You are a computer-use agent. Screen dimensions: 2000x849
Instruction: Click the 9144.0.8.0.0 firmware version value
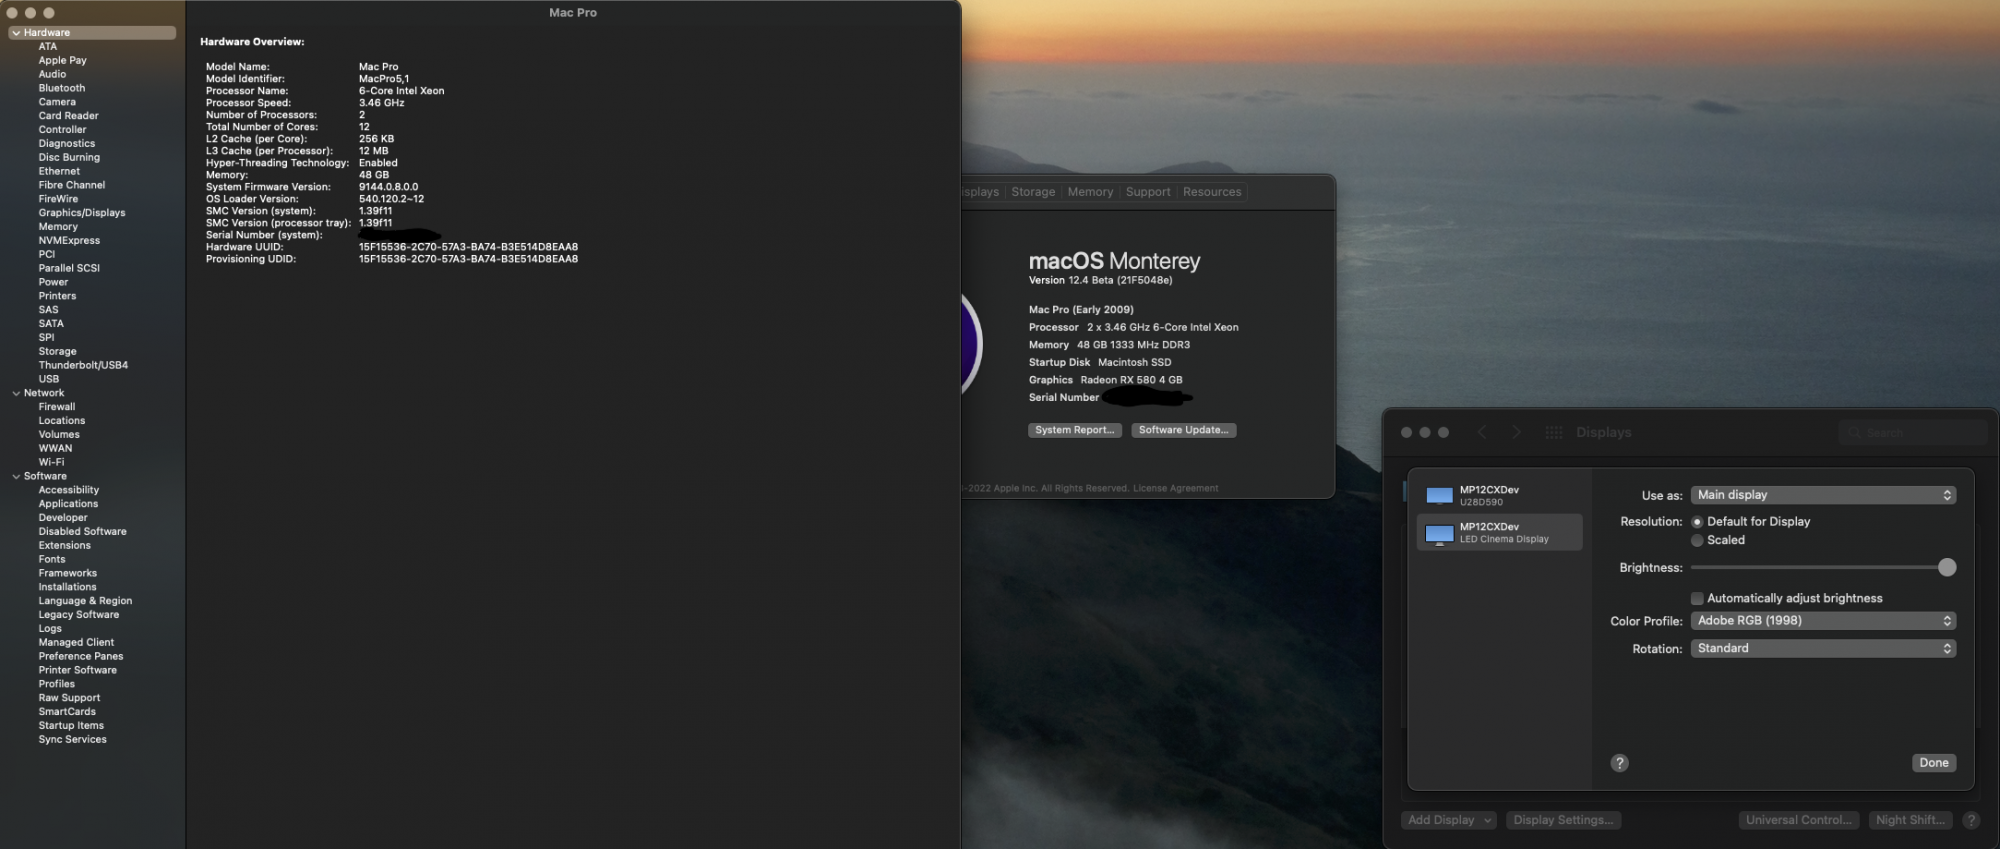point(389,187)
